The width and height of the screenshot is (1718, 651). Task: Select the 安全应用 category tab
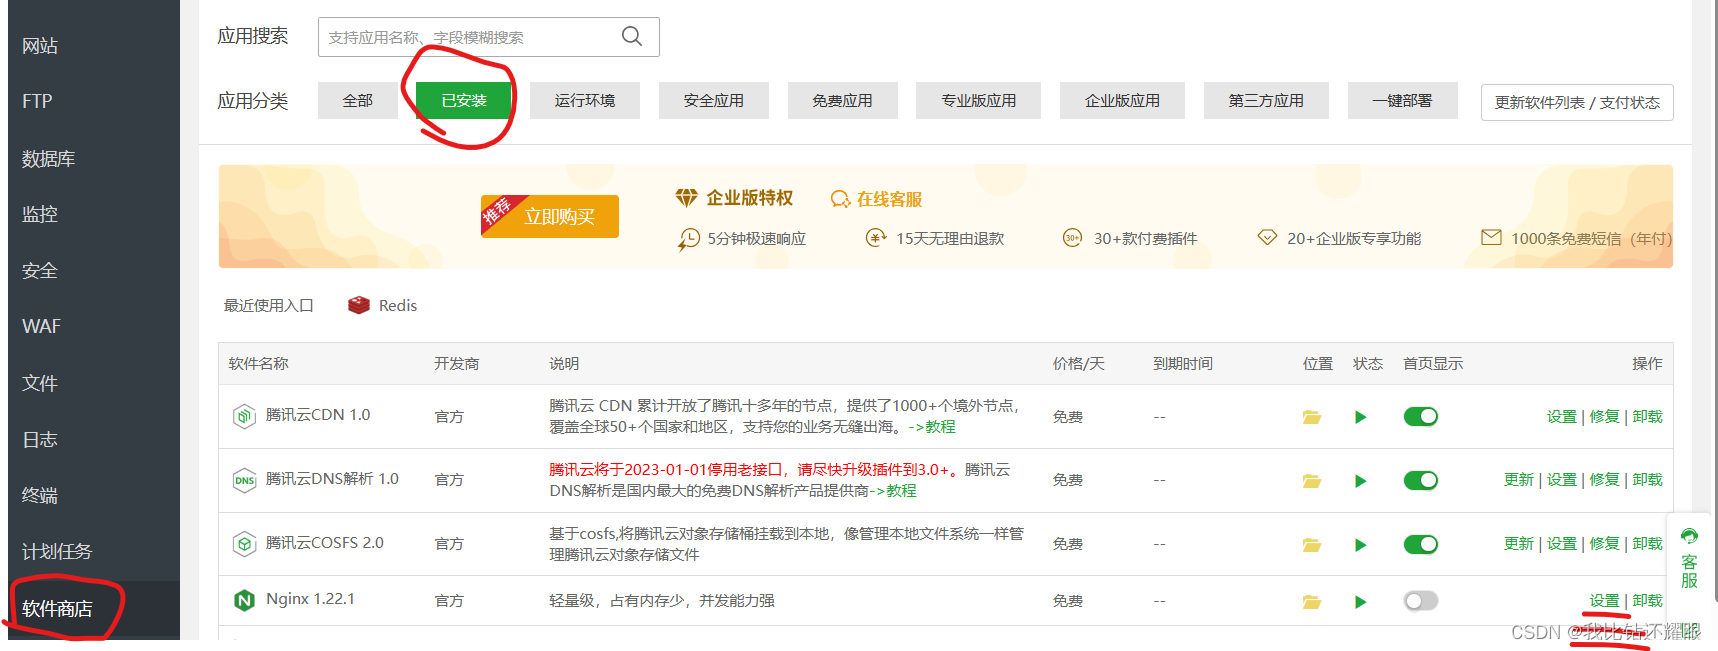[x=714, y=100]
